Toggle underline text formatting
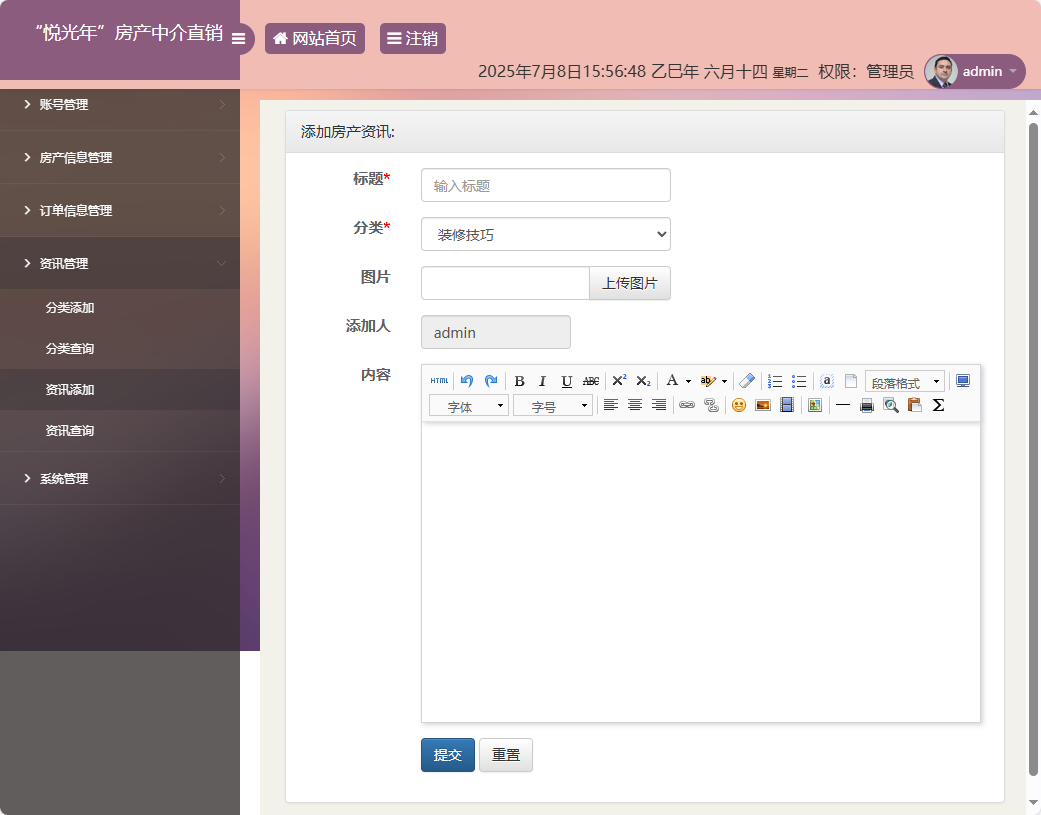1041x815 pixels. pyautogui.click(x=565, y=381)
